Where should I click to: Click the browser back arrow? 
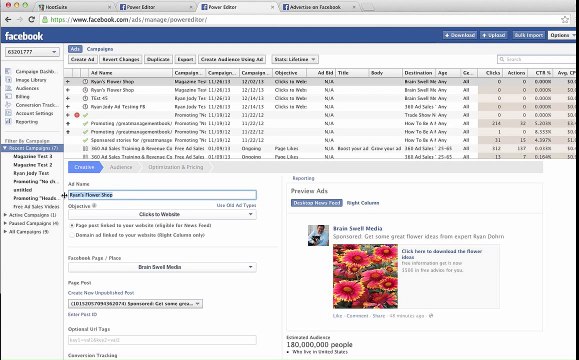click(8, 20)
